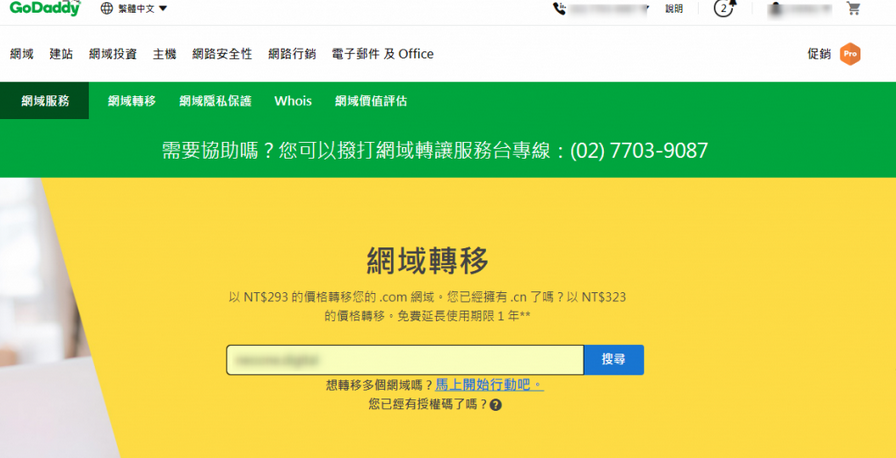
Task: Open notifications bell showing 2
Action: click(723, 9)
